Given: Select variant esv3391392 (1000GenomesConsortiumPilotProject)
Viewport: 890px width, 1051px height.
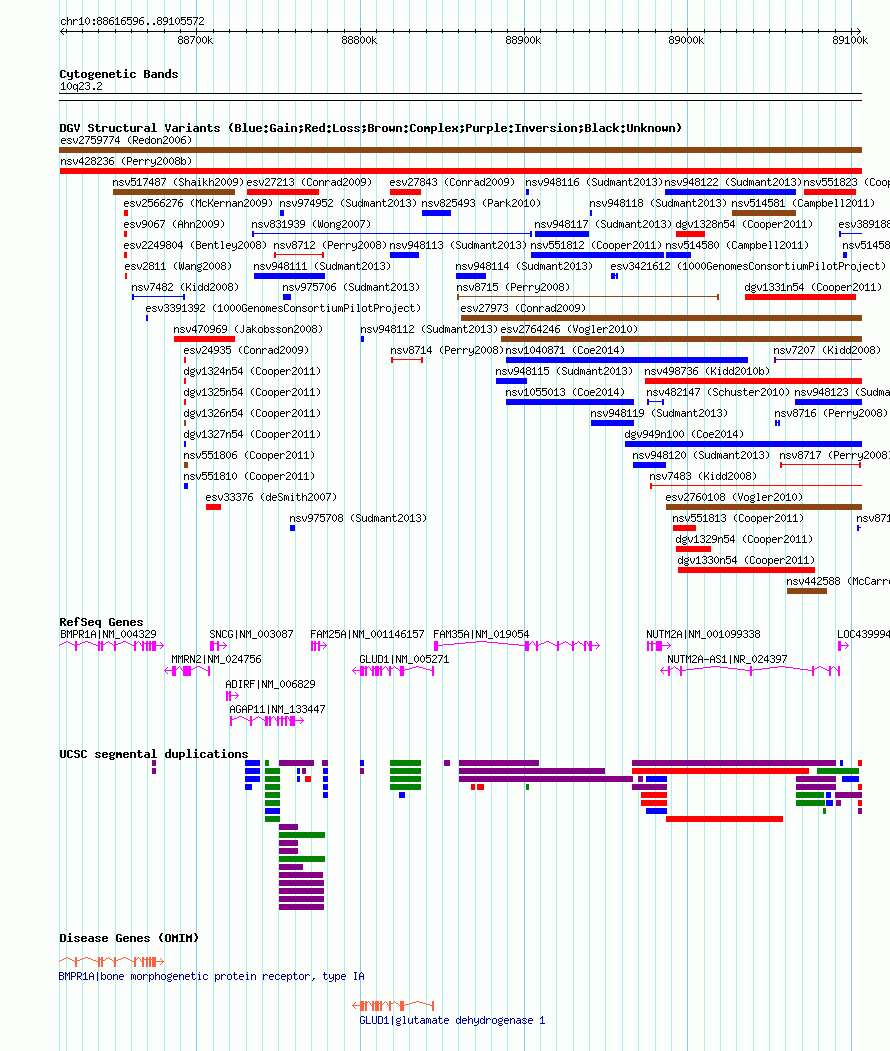Looking at the screenshot, I should [283, 308].
